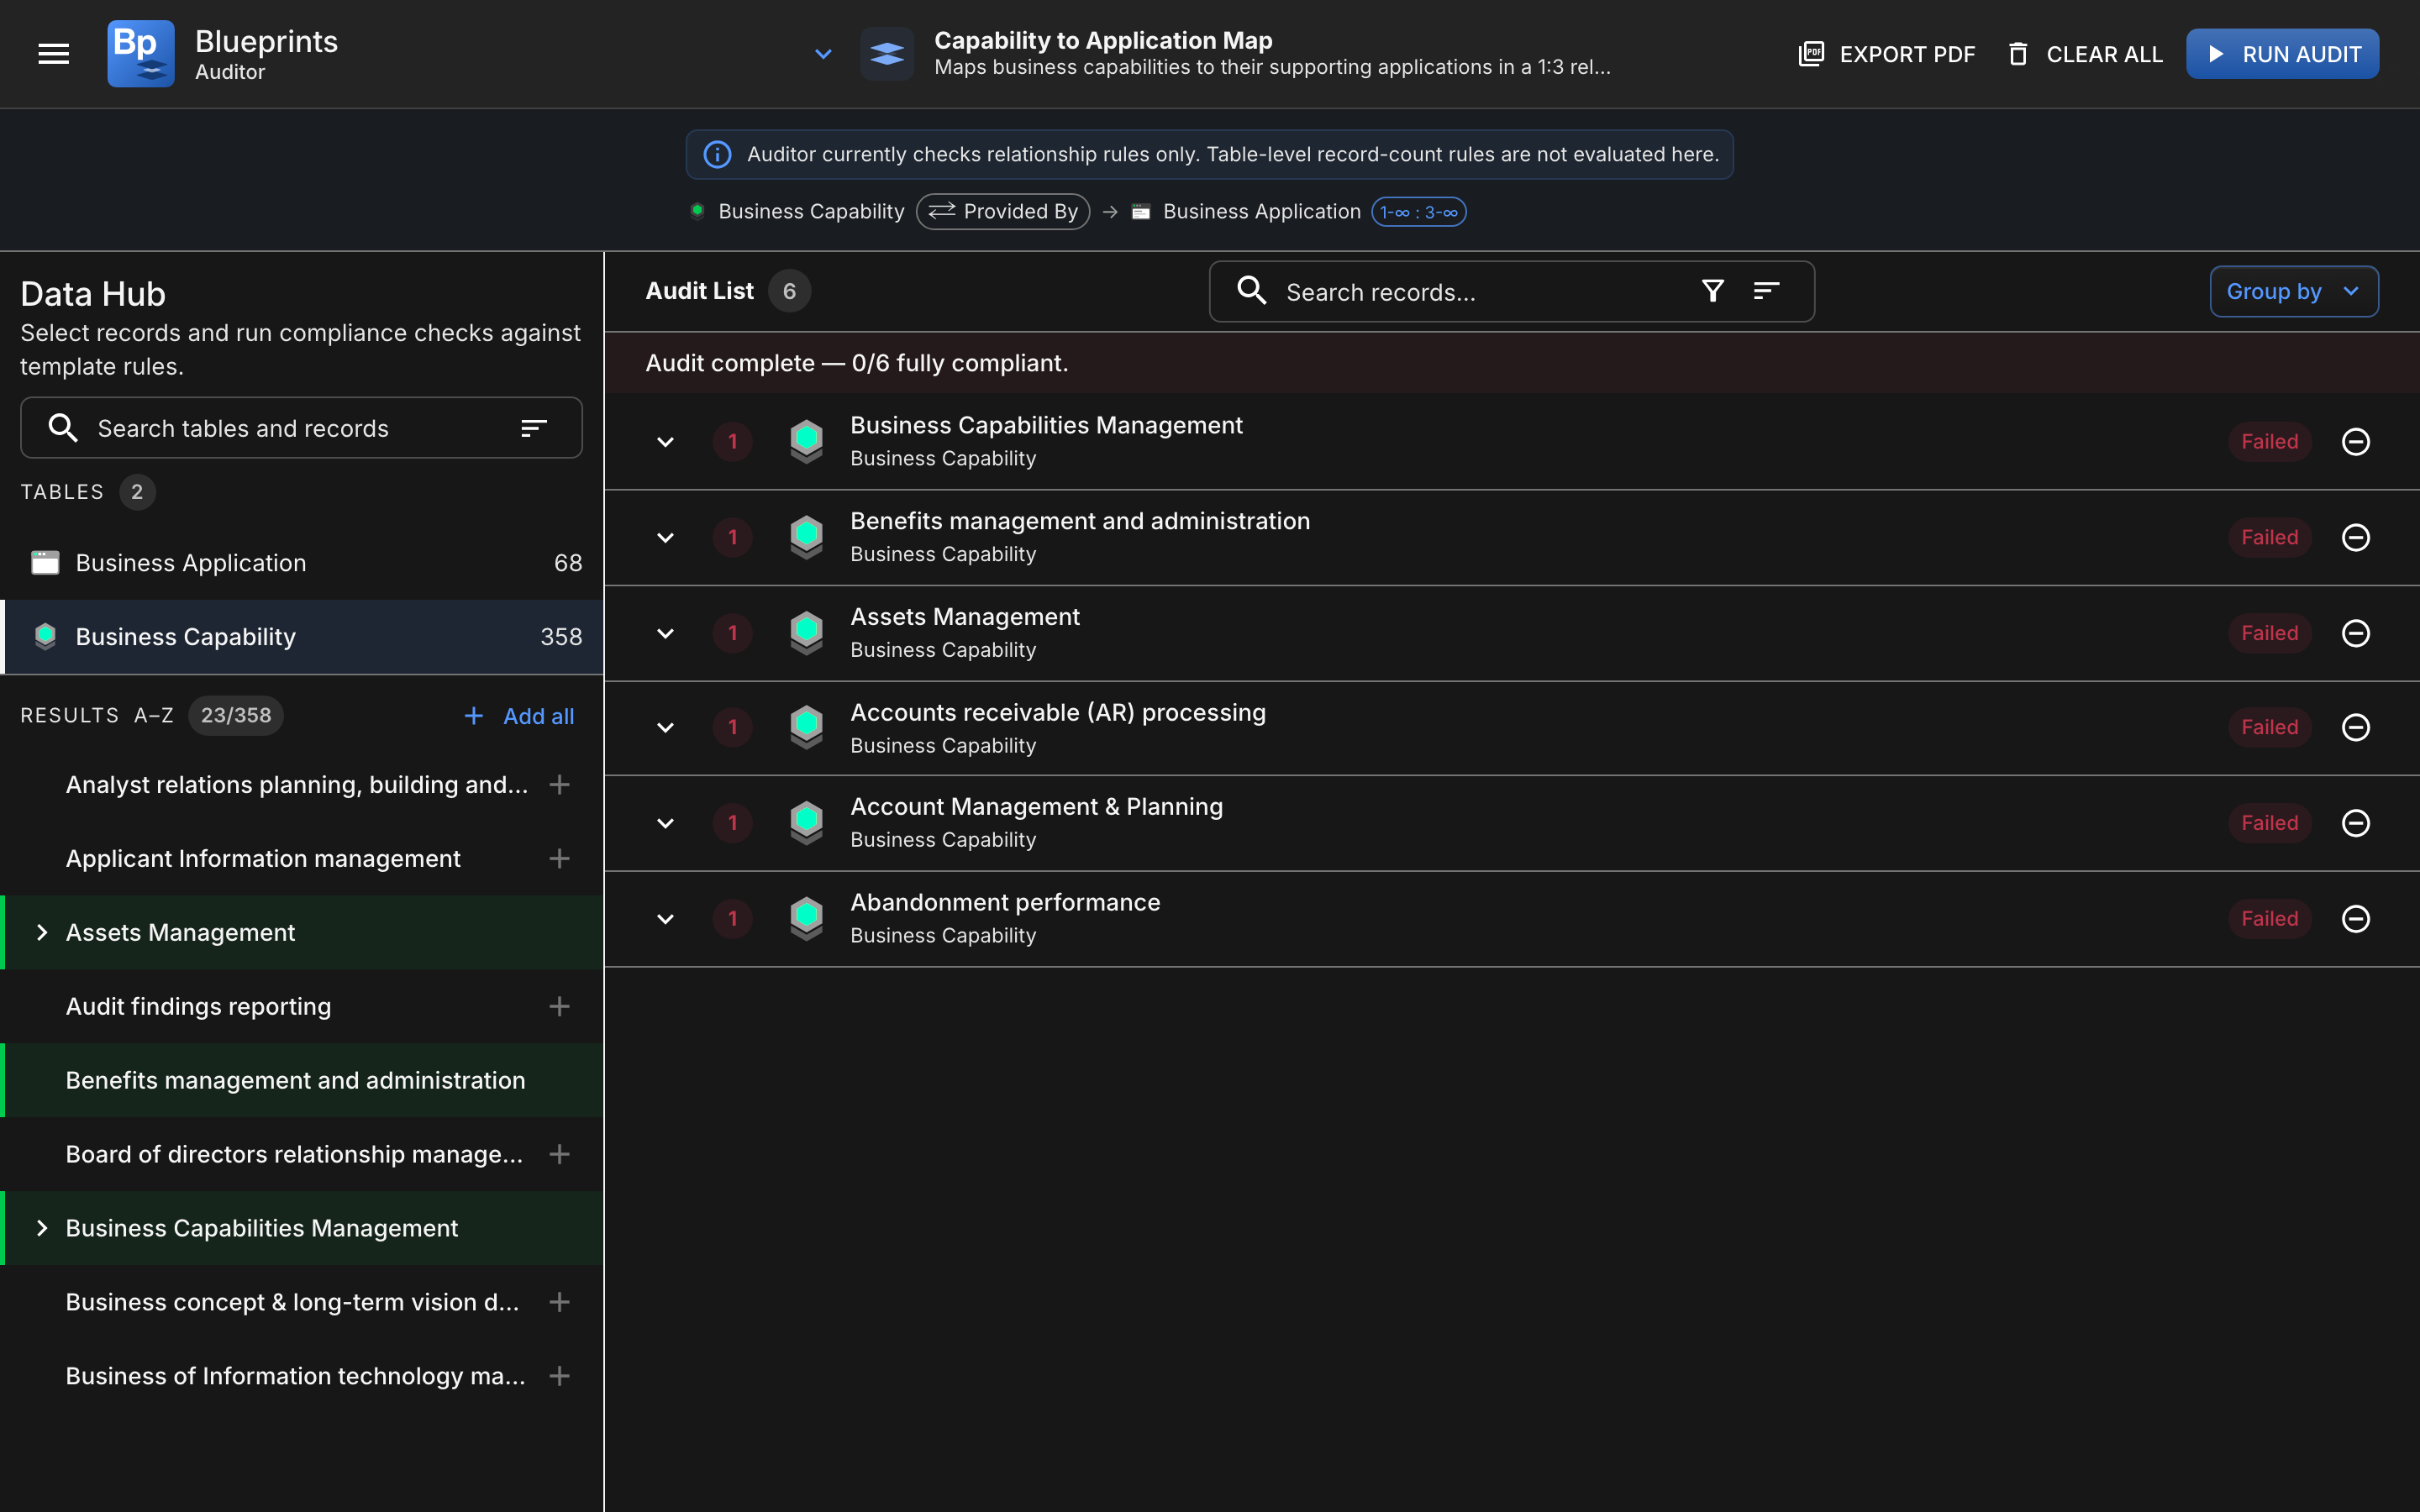The height and width of the screenshot is (1512, 2420).
Task: Add Audit findings reporting record
Action: click(560, 1007)
